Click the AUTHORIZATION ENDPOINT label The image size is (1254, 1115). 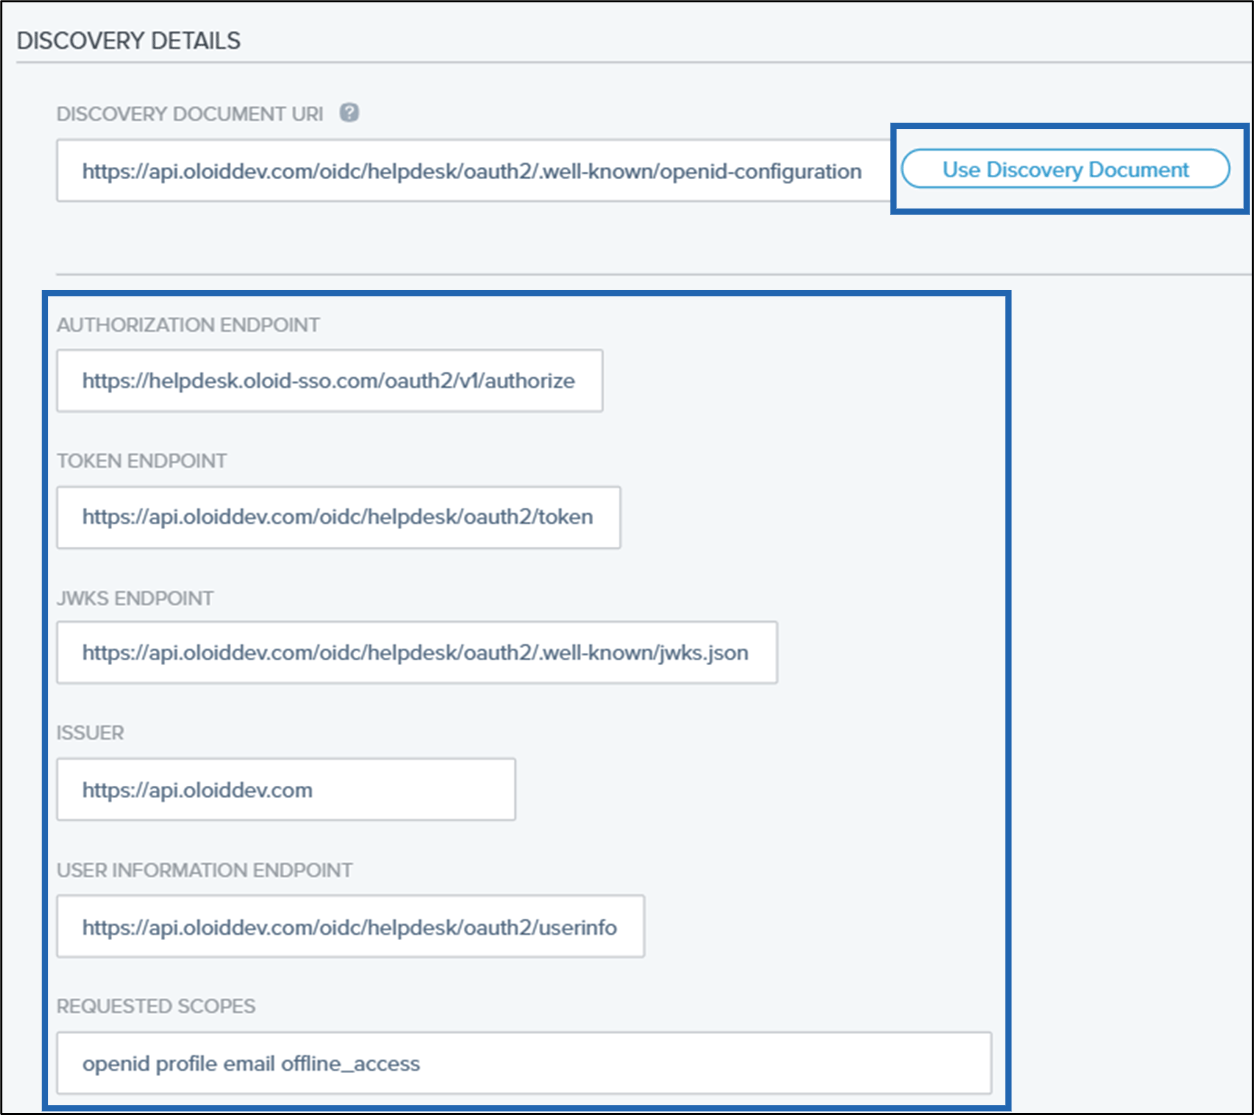click(188, 325)
